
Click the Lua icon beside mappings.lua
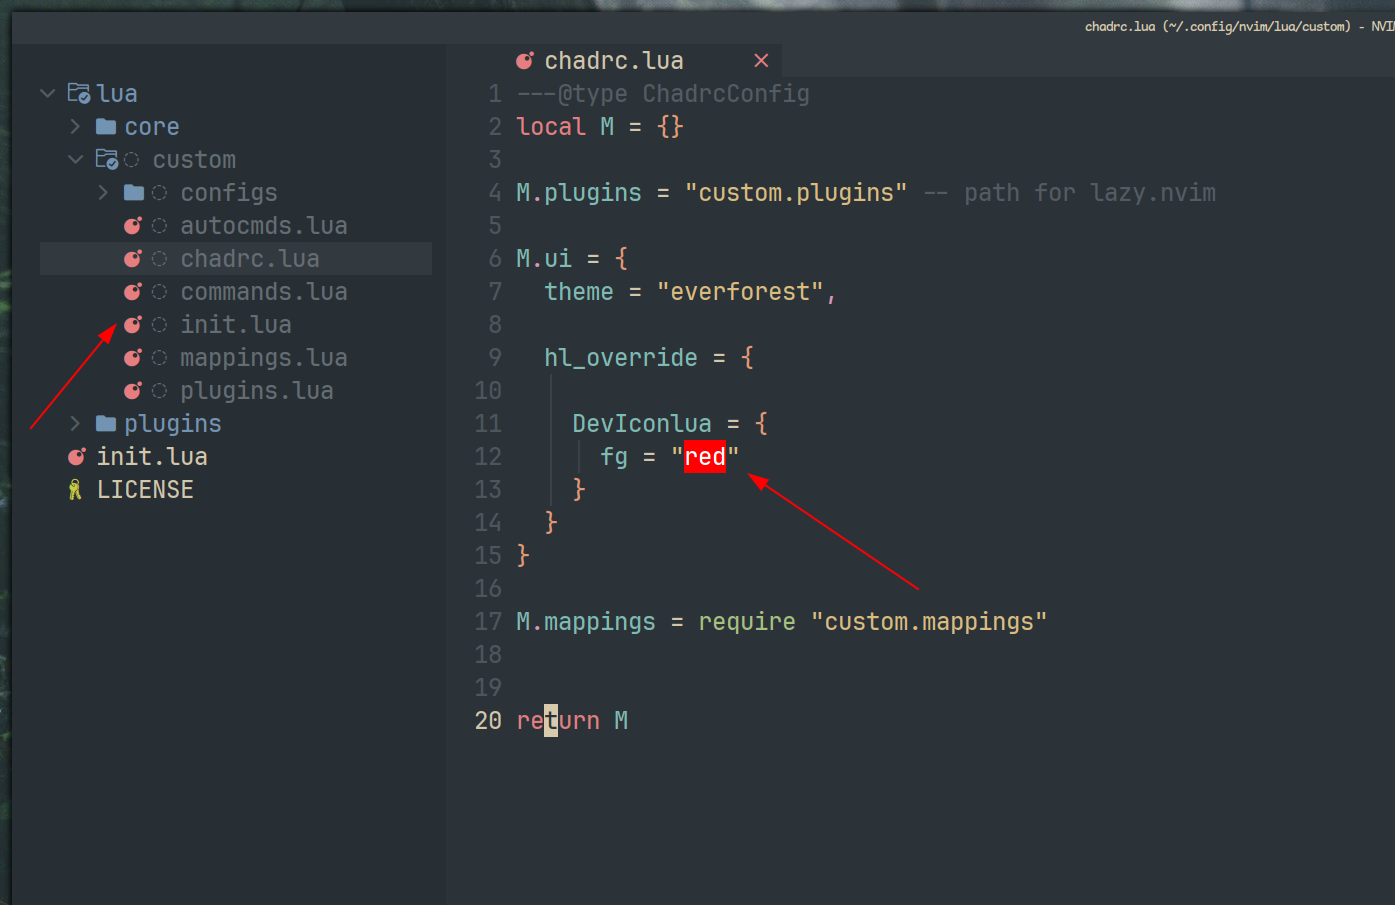click(x=133, y=358)
